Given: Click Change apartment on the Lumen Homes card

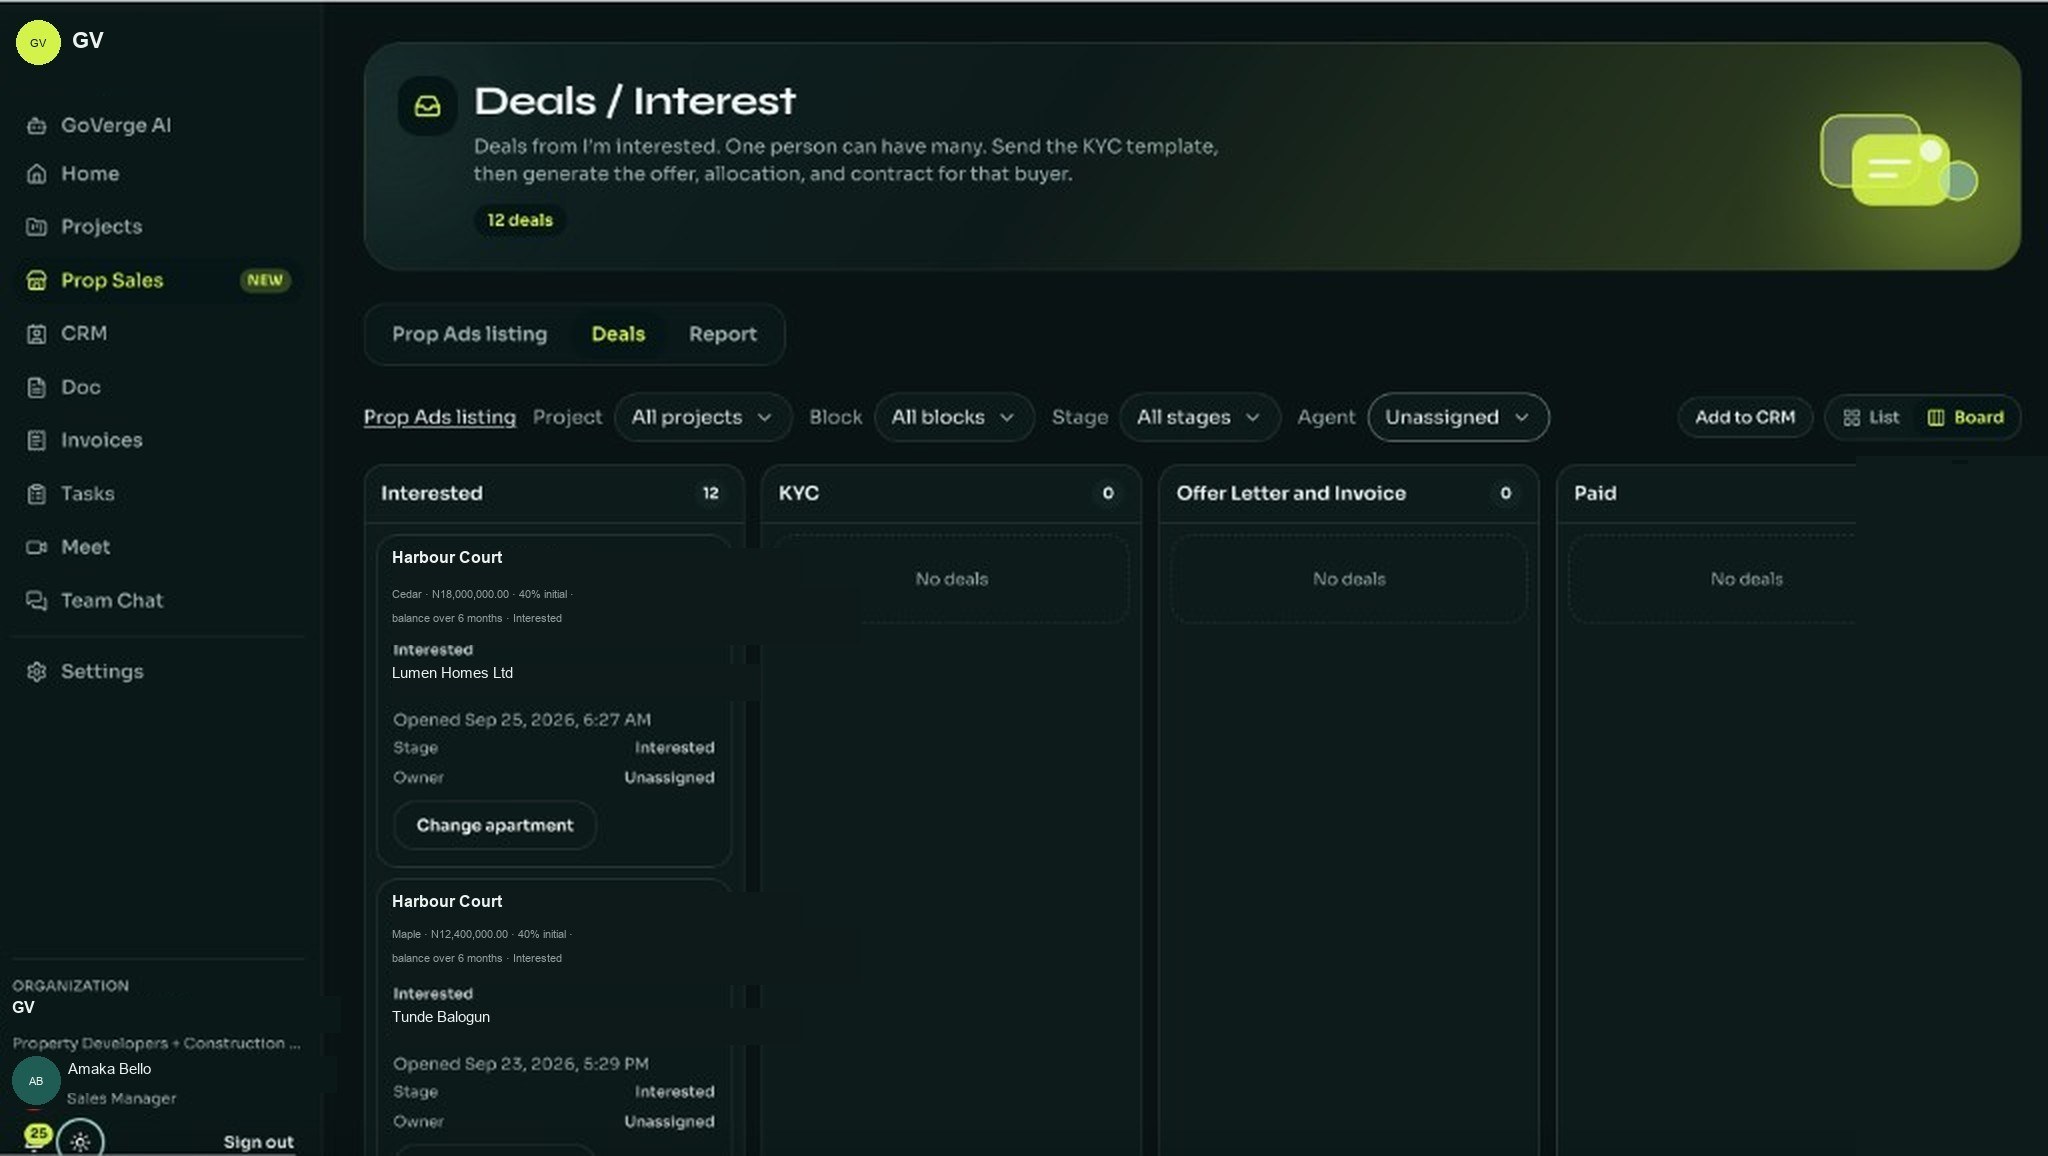Looking at the screenshot, I should pyautogui.click(x=495, y=826).
